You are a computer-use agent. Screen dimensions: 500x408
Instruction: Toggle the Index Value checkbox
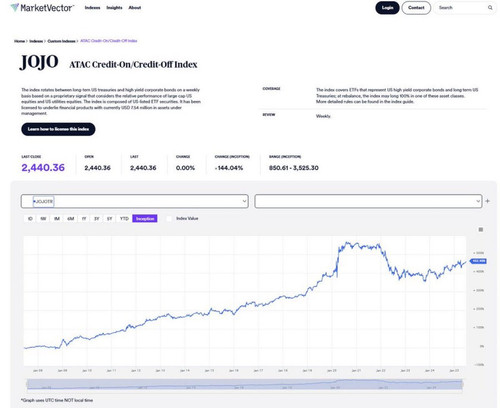coord(169,219)
